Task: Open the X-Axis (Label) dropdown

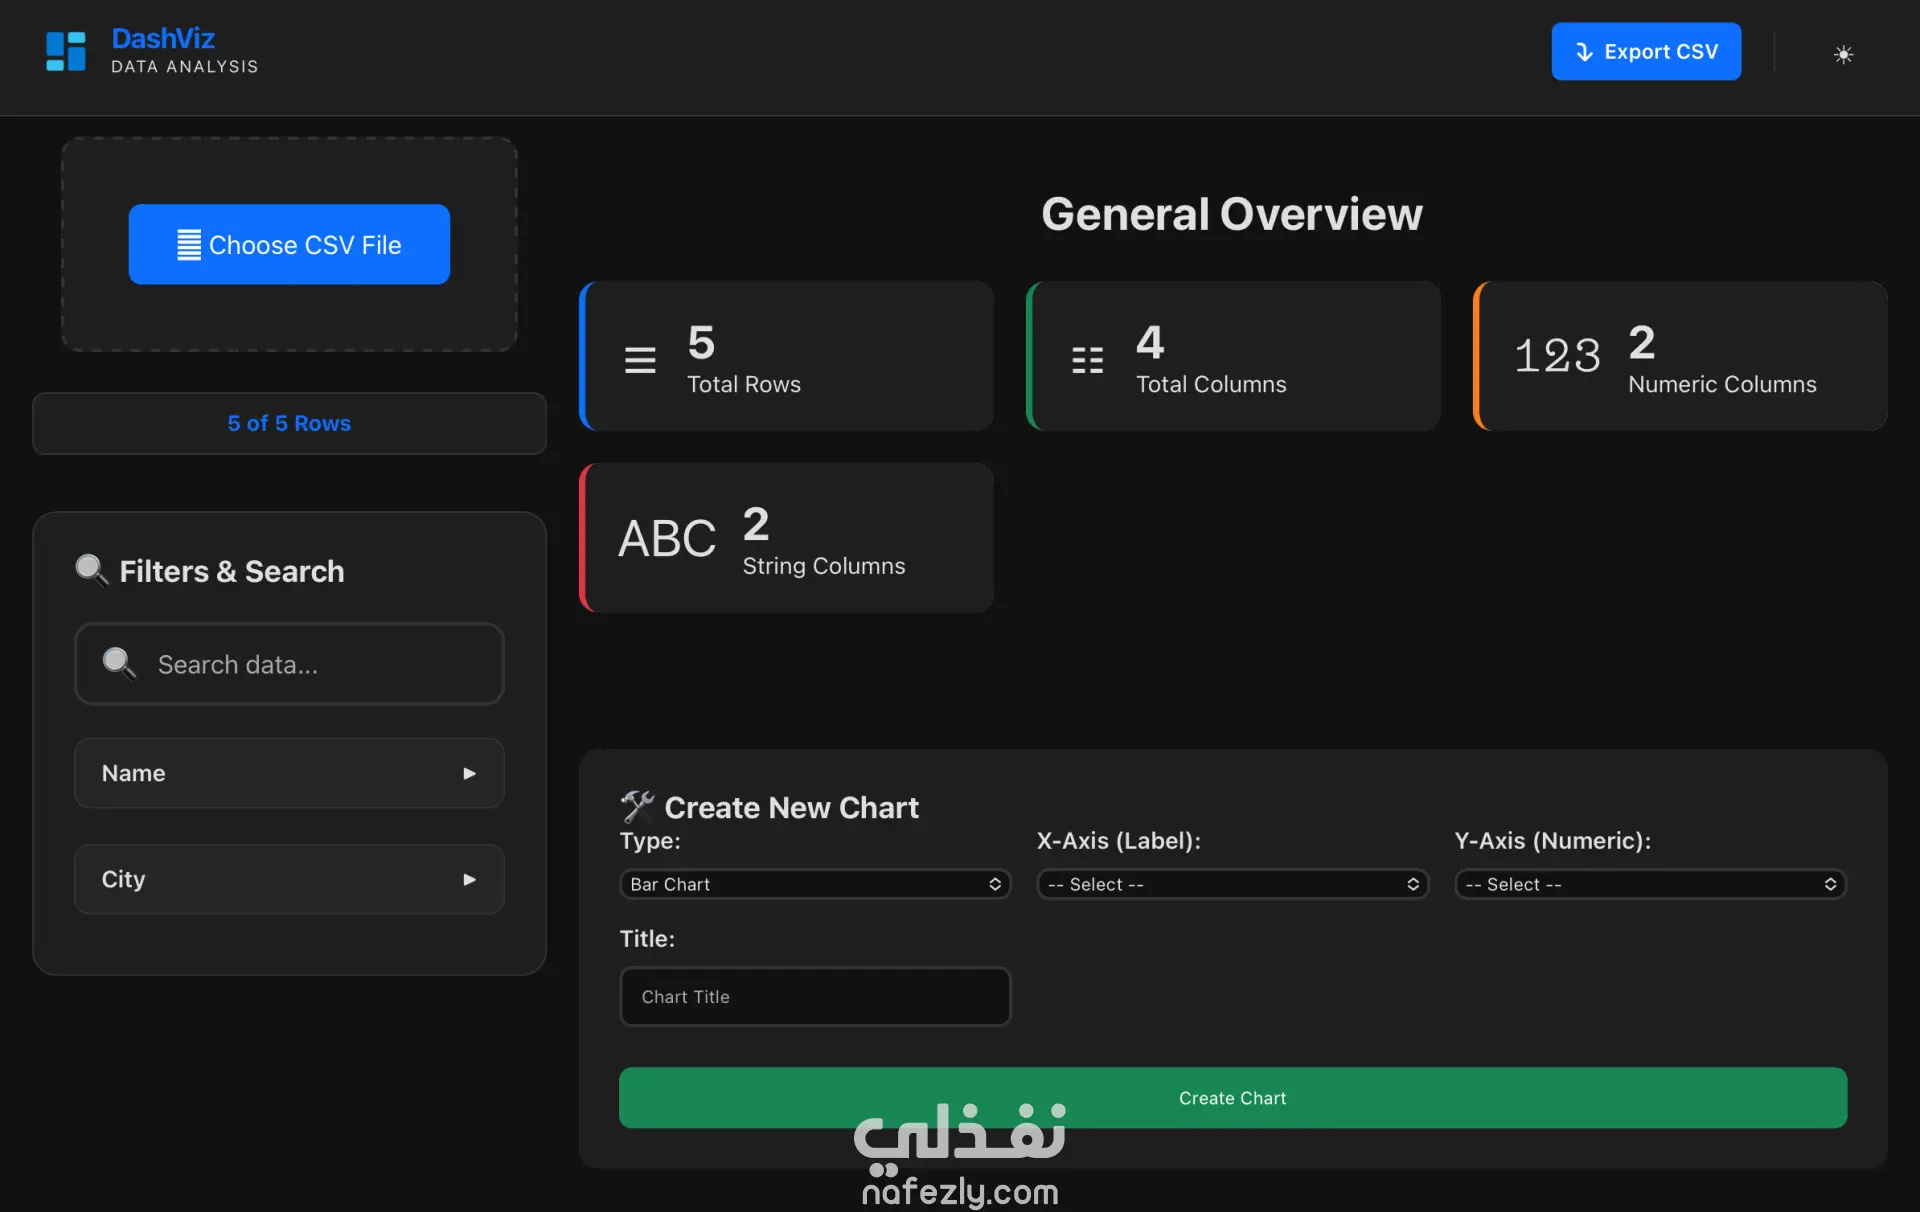Action: [1232, 884]
